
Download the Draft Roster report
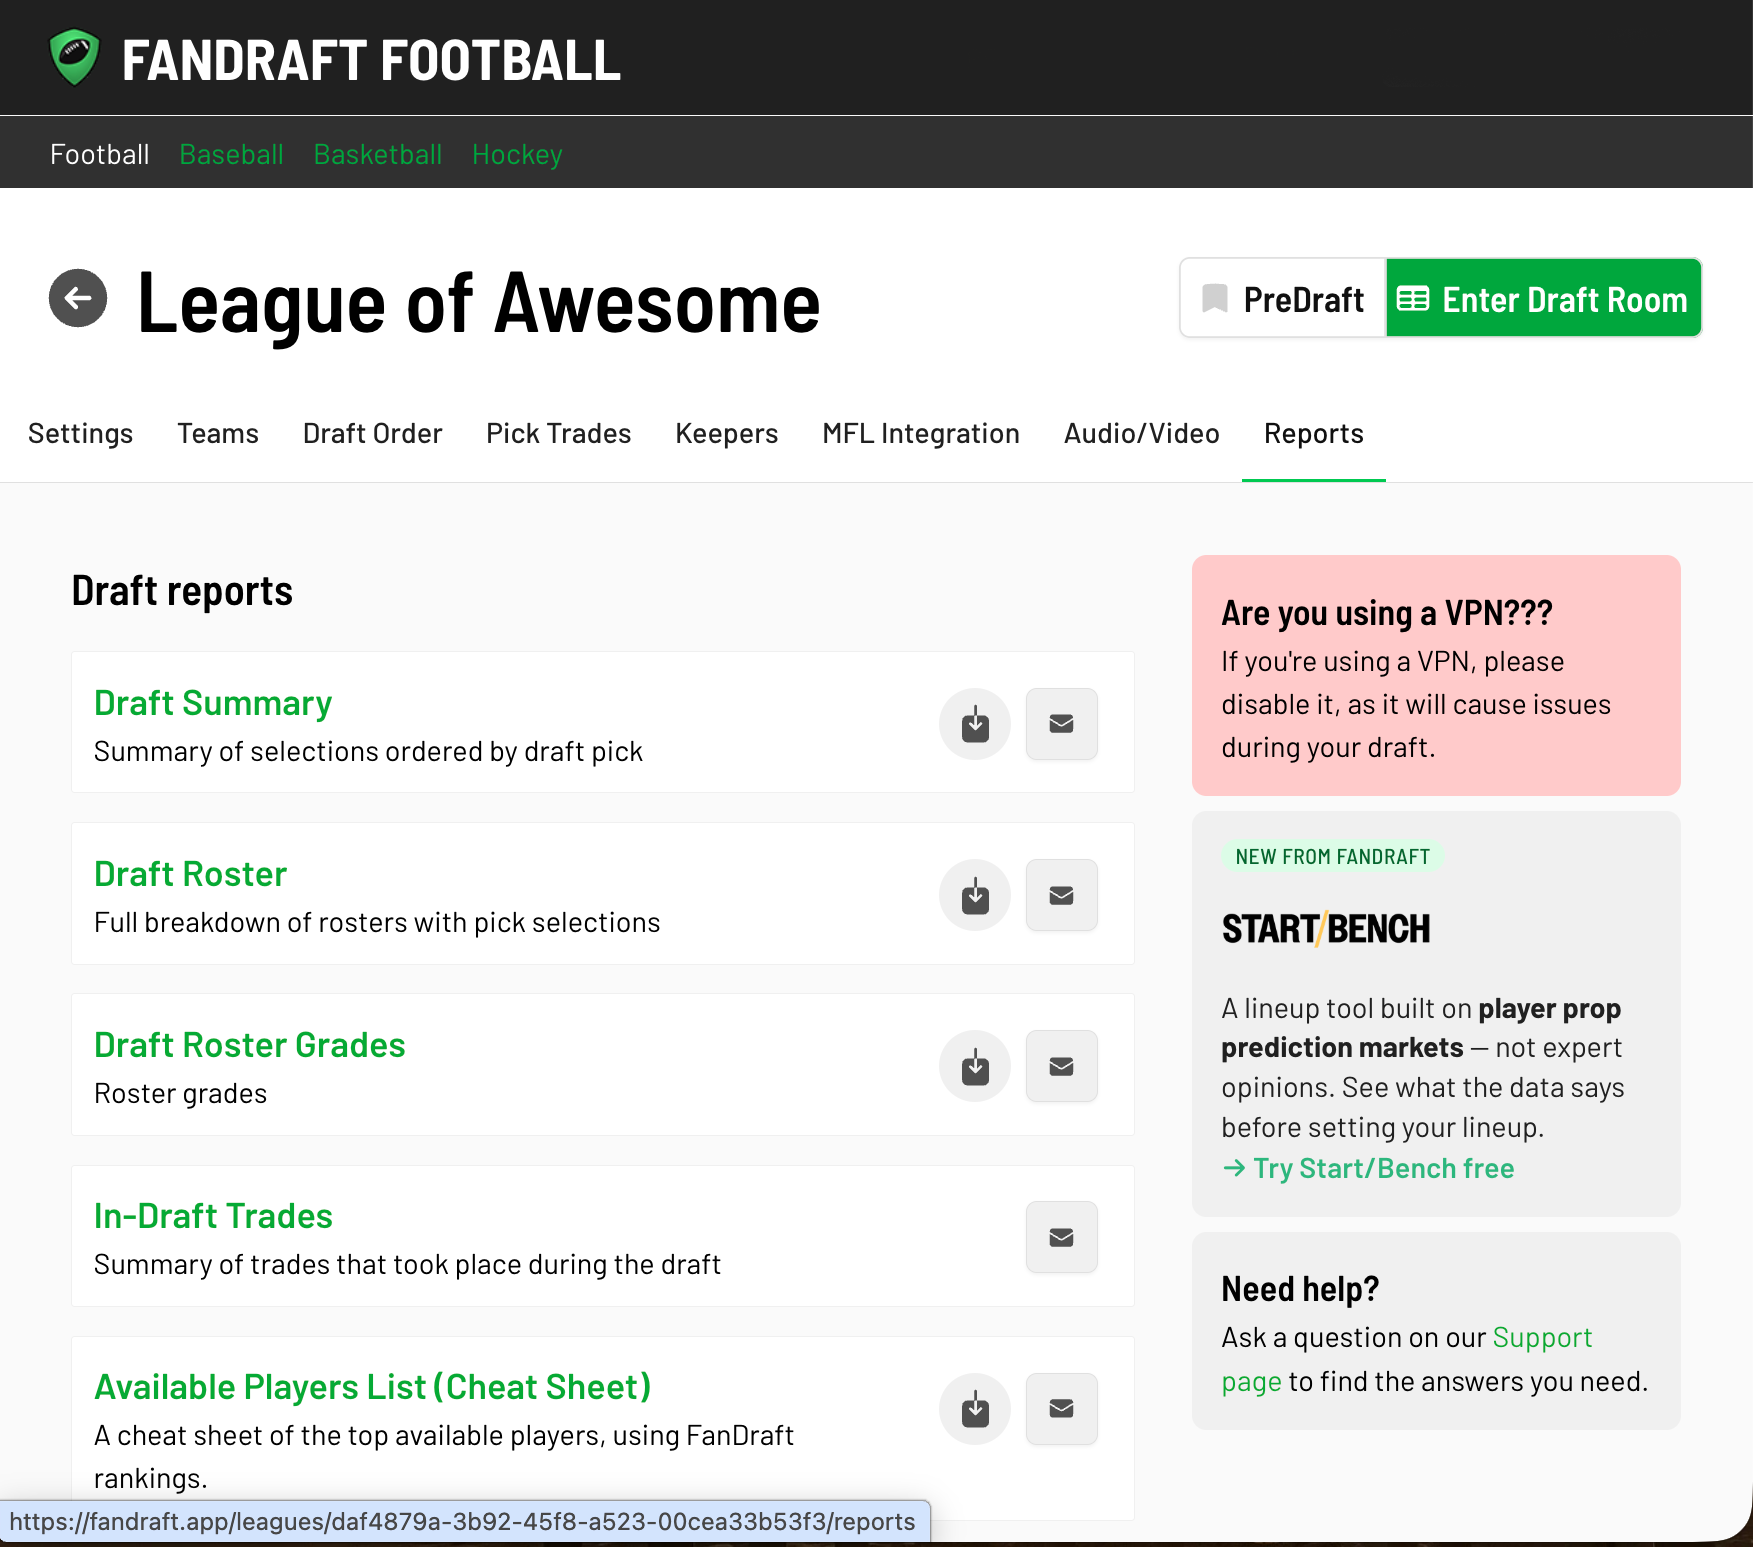[x=975, y=895]
